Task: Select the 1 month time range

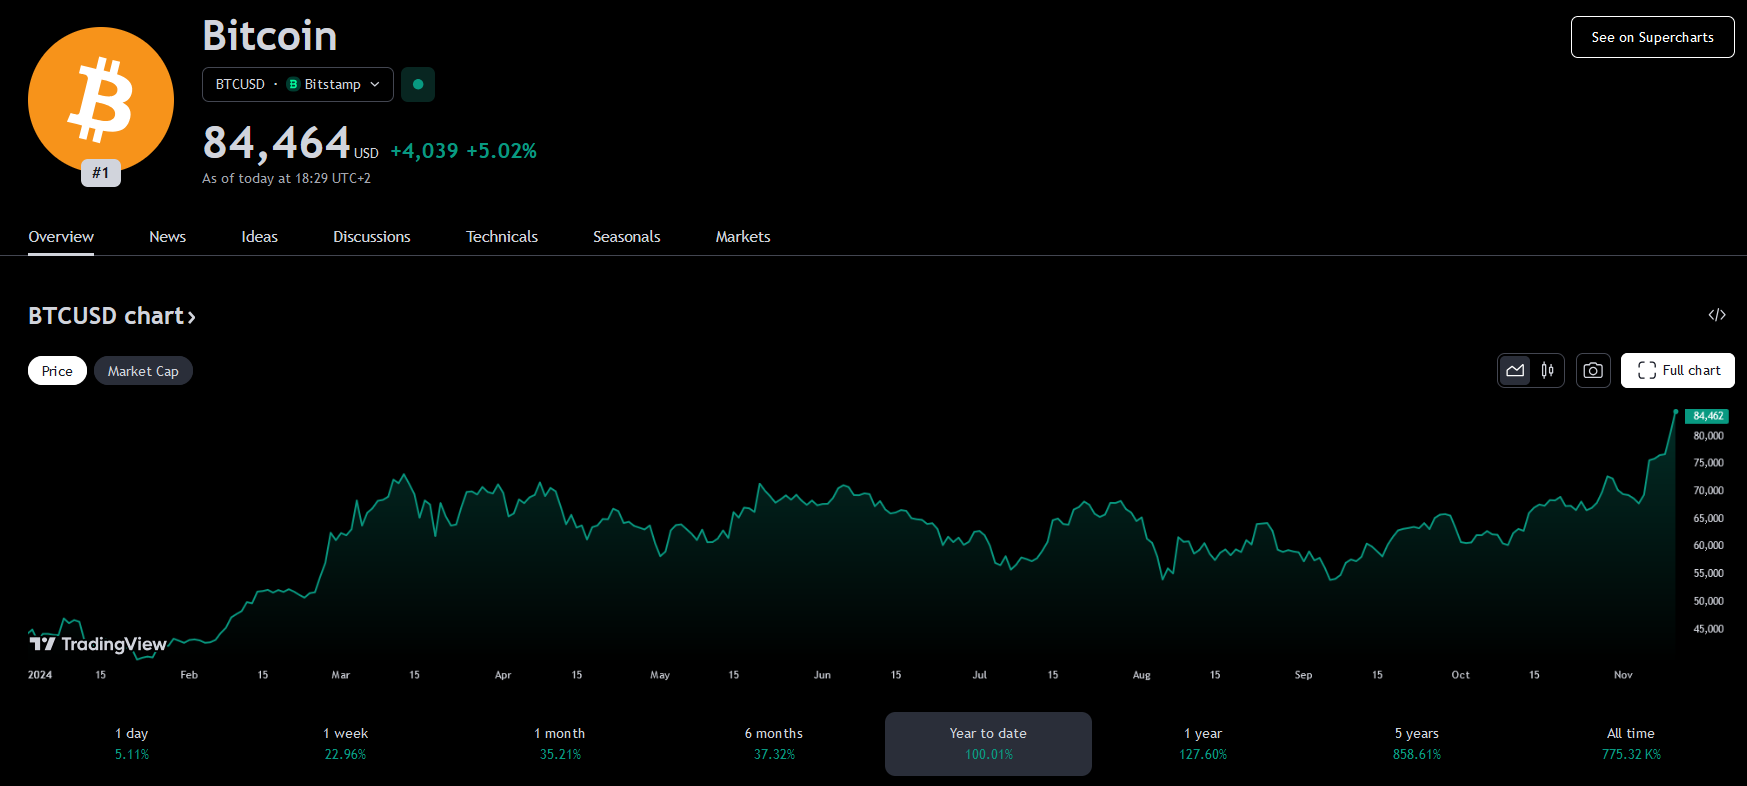Action: point(560,743)
